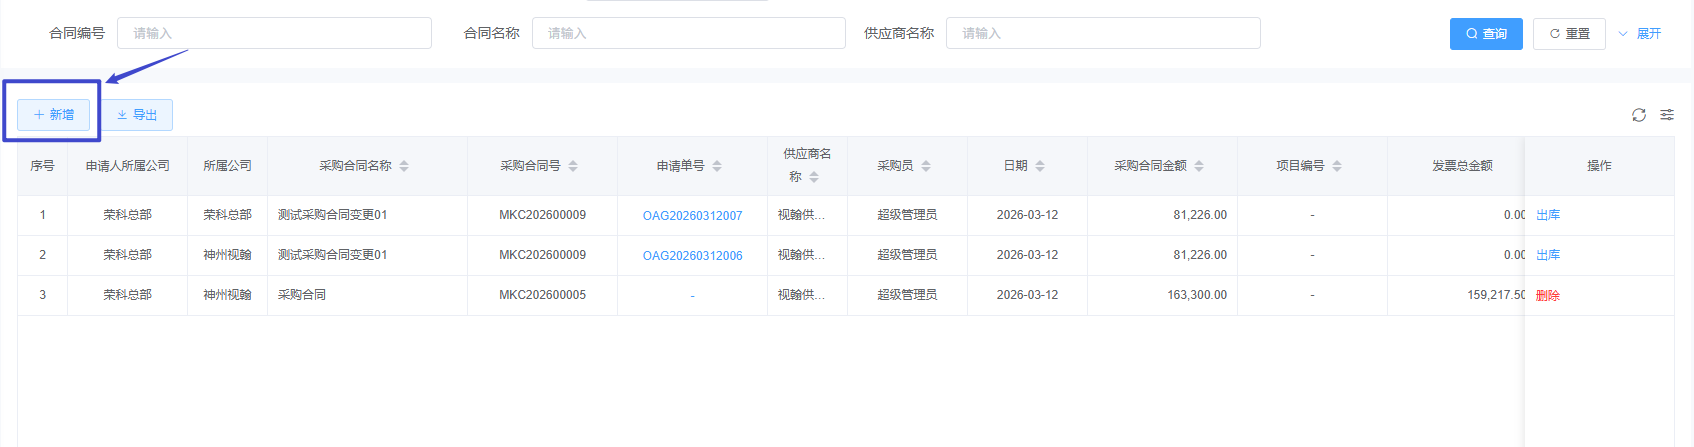Sort by 采购员 column arrows
The height and width of the screenshot is (447, 1694).
pos(926,166)
